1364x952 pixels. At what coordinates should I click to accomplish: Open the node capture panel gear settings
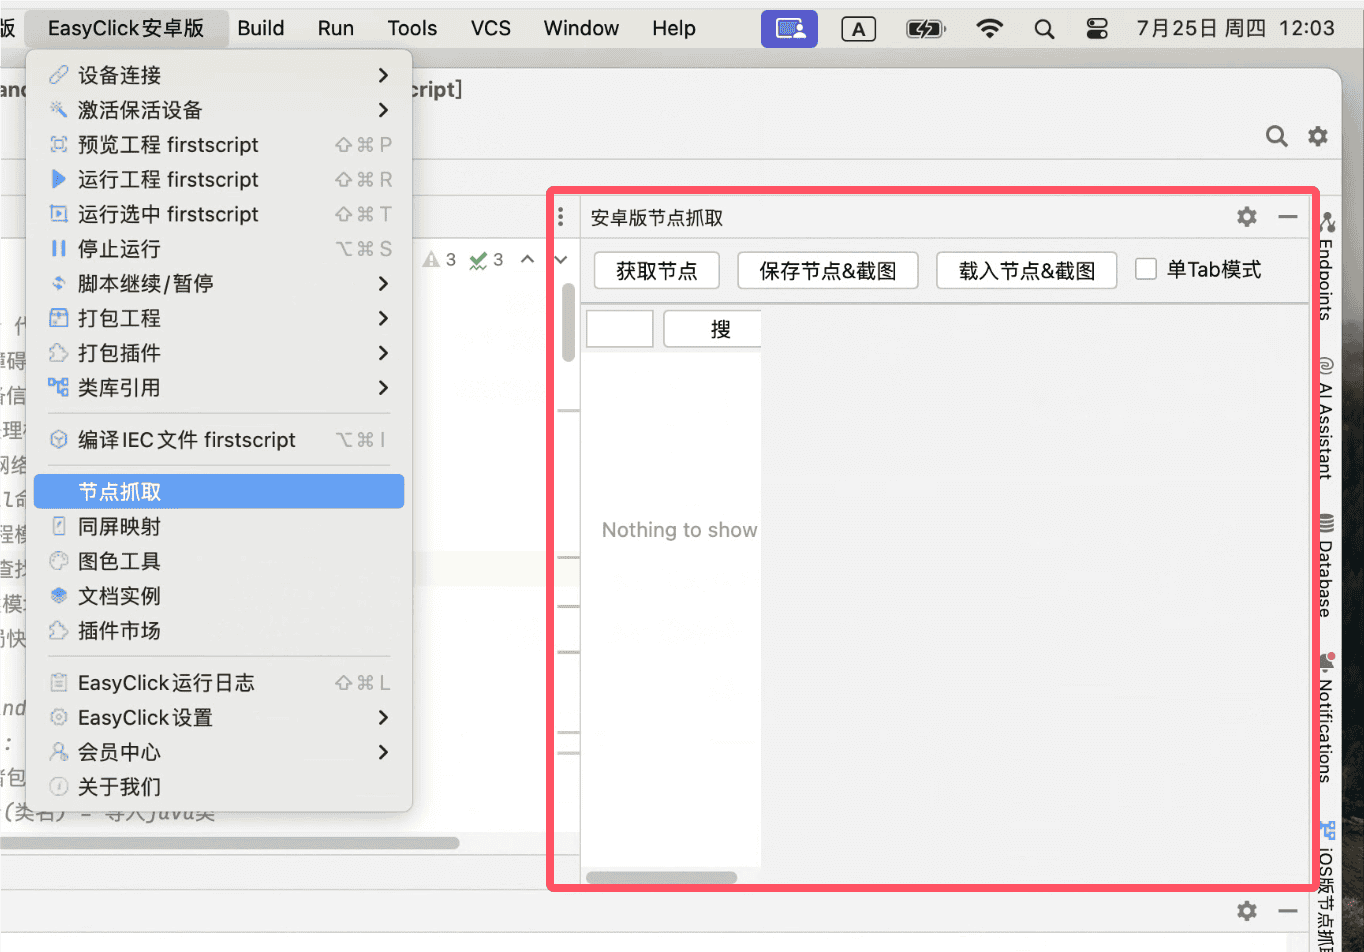tap(1247, 217)
